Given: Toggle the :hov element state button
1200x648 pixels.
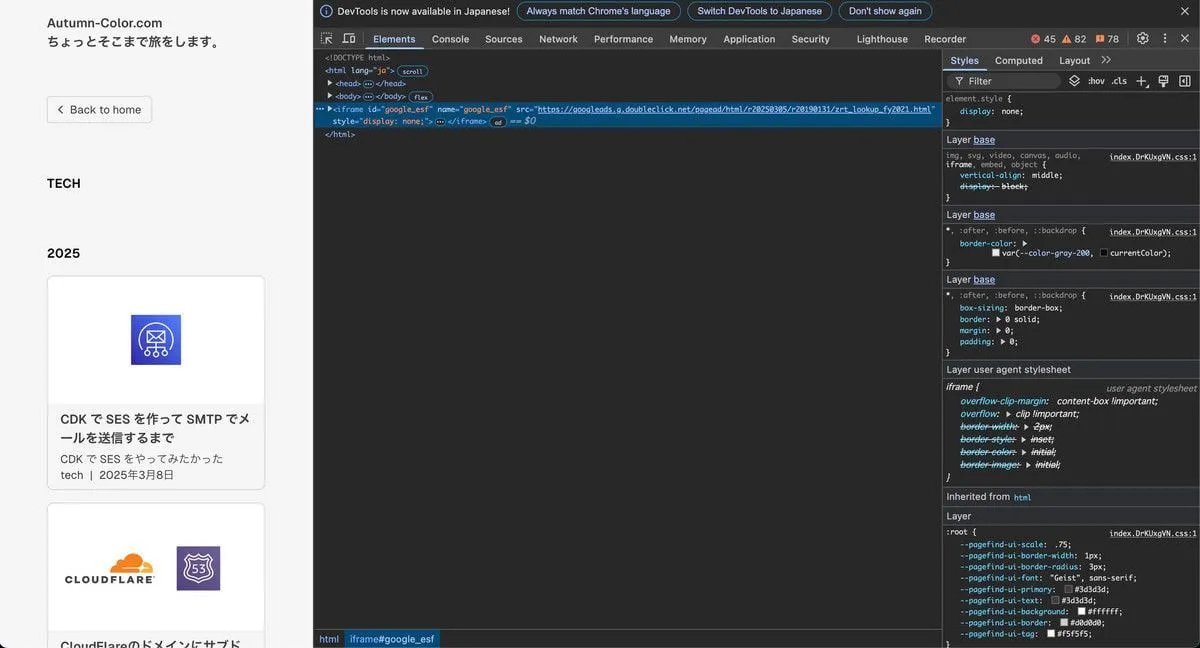Looking at the screenshot, I should (x=1096, y=81).
